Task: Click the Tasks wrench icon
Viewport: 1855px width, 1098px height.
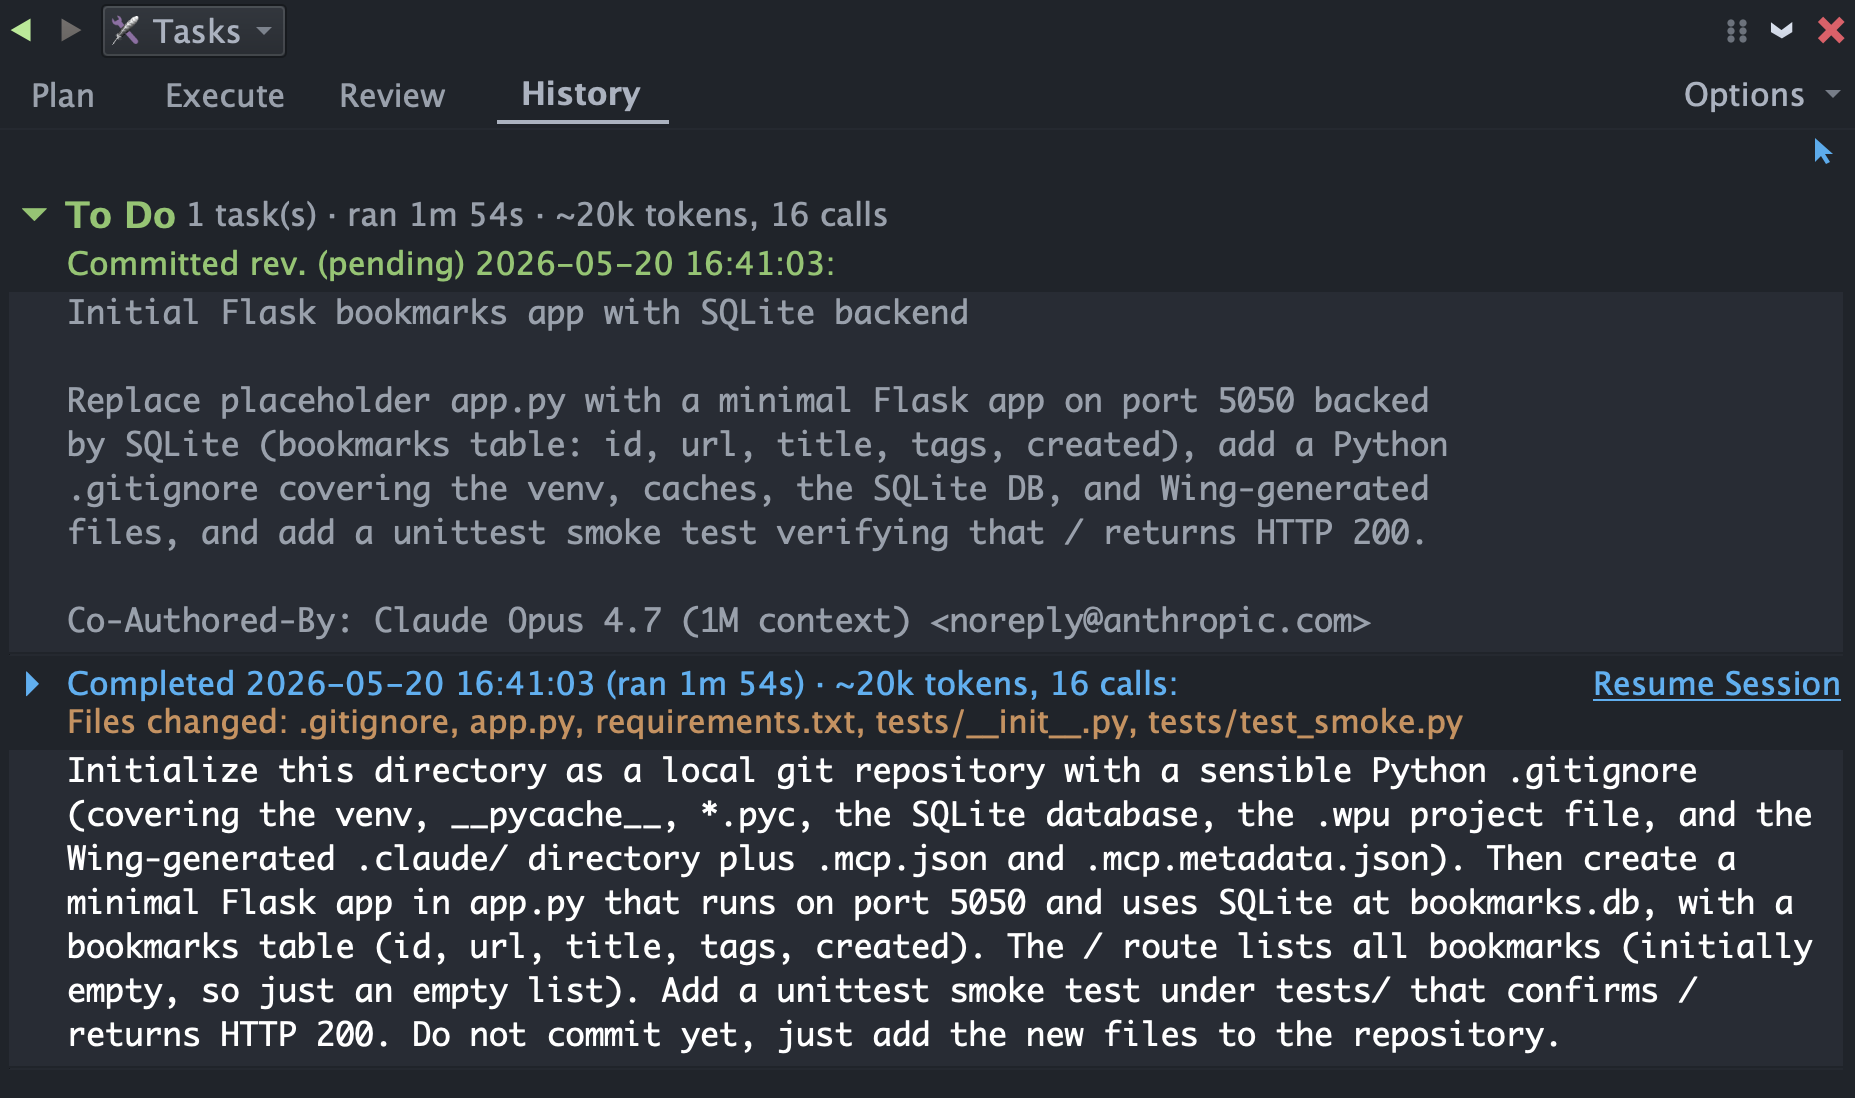Action: 126,31
